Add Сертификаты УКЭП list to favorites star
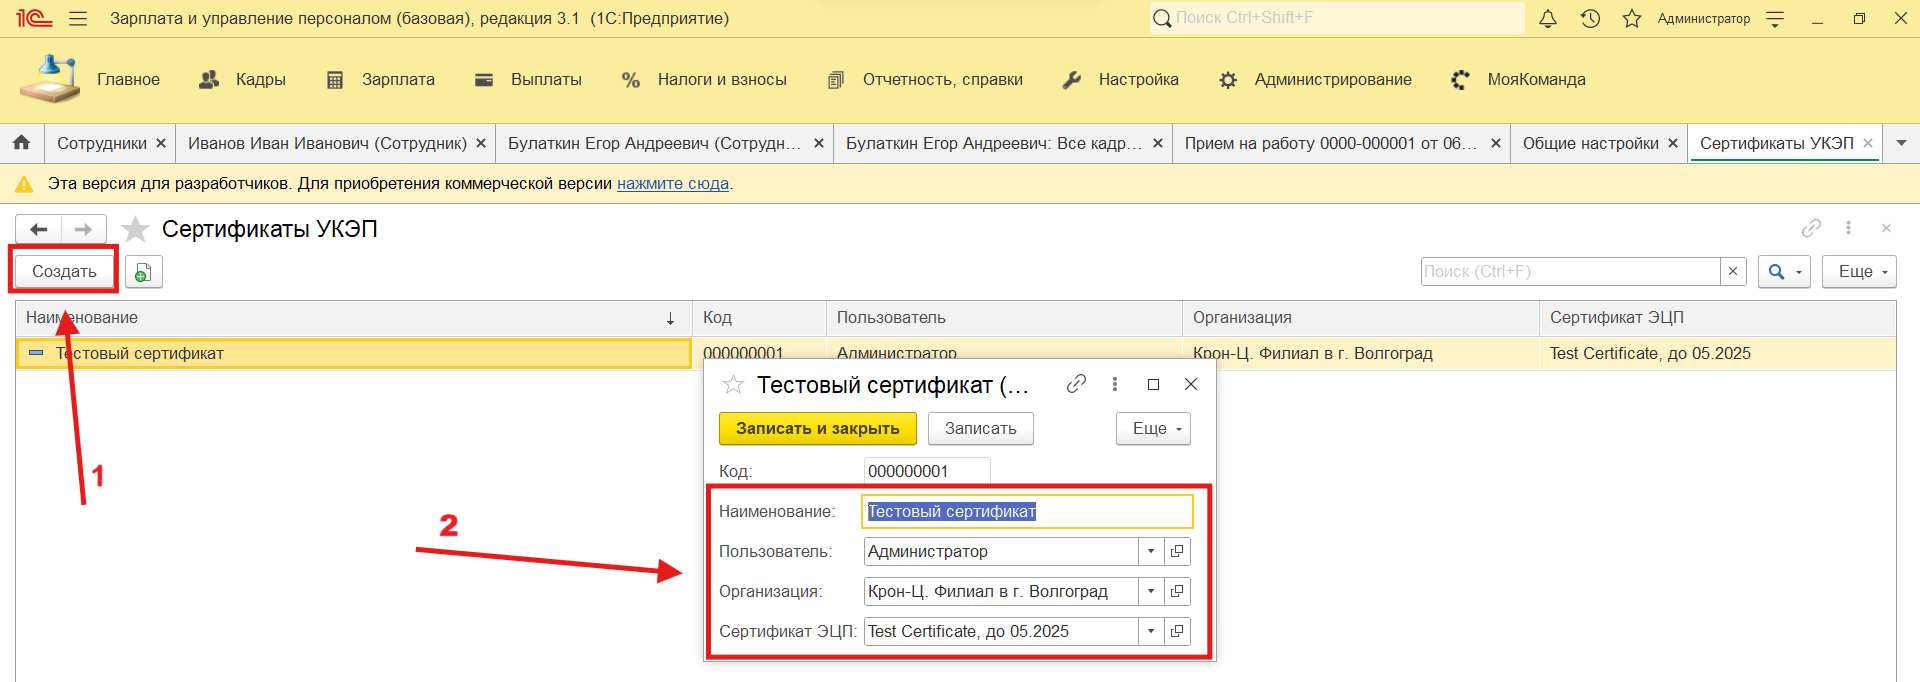The width and height of the screenshot is (1920, 682). [x=136, y=230]
